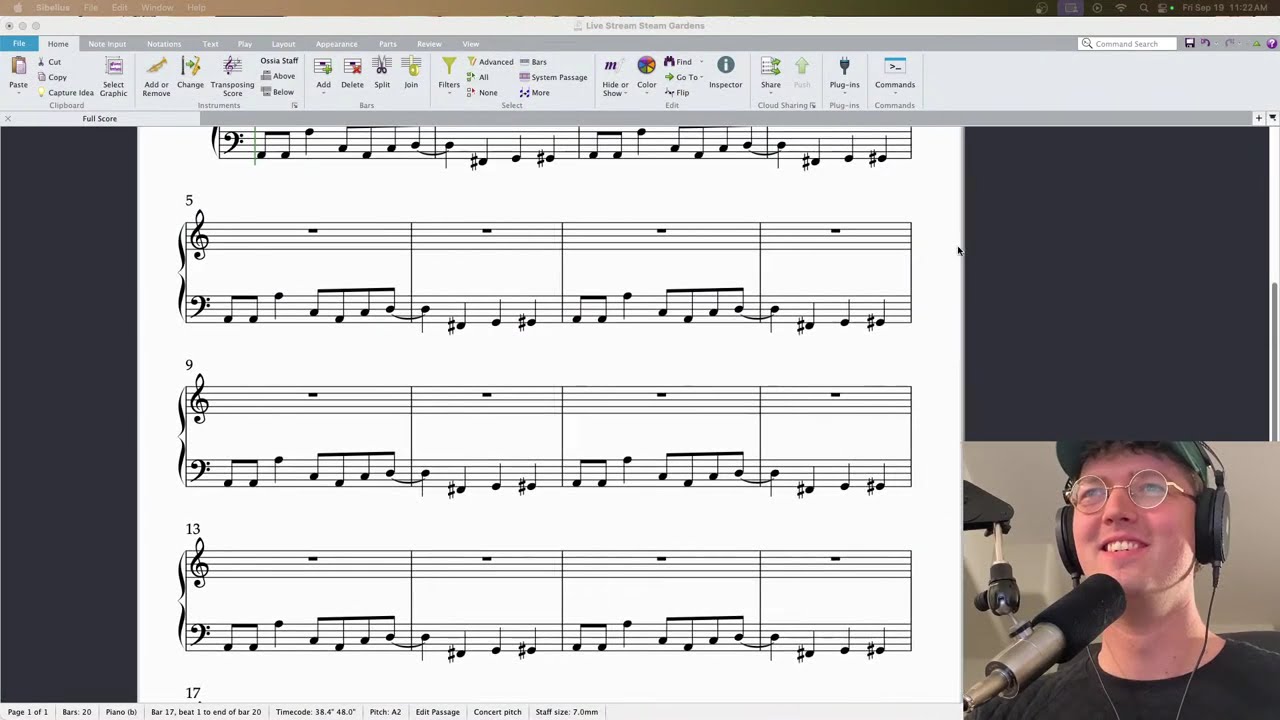Switch to the Note Input tab
The height and width of the screenshot is (720, 1280).
[107, 44]
